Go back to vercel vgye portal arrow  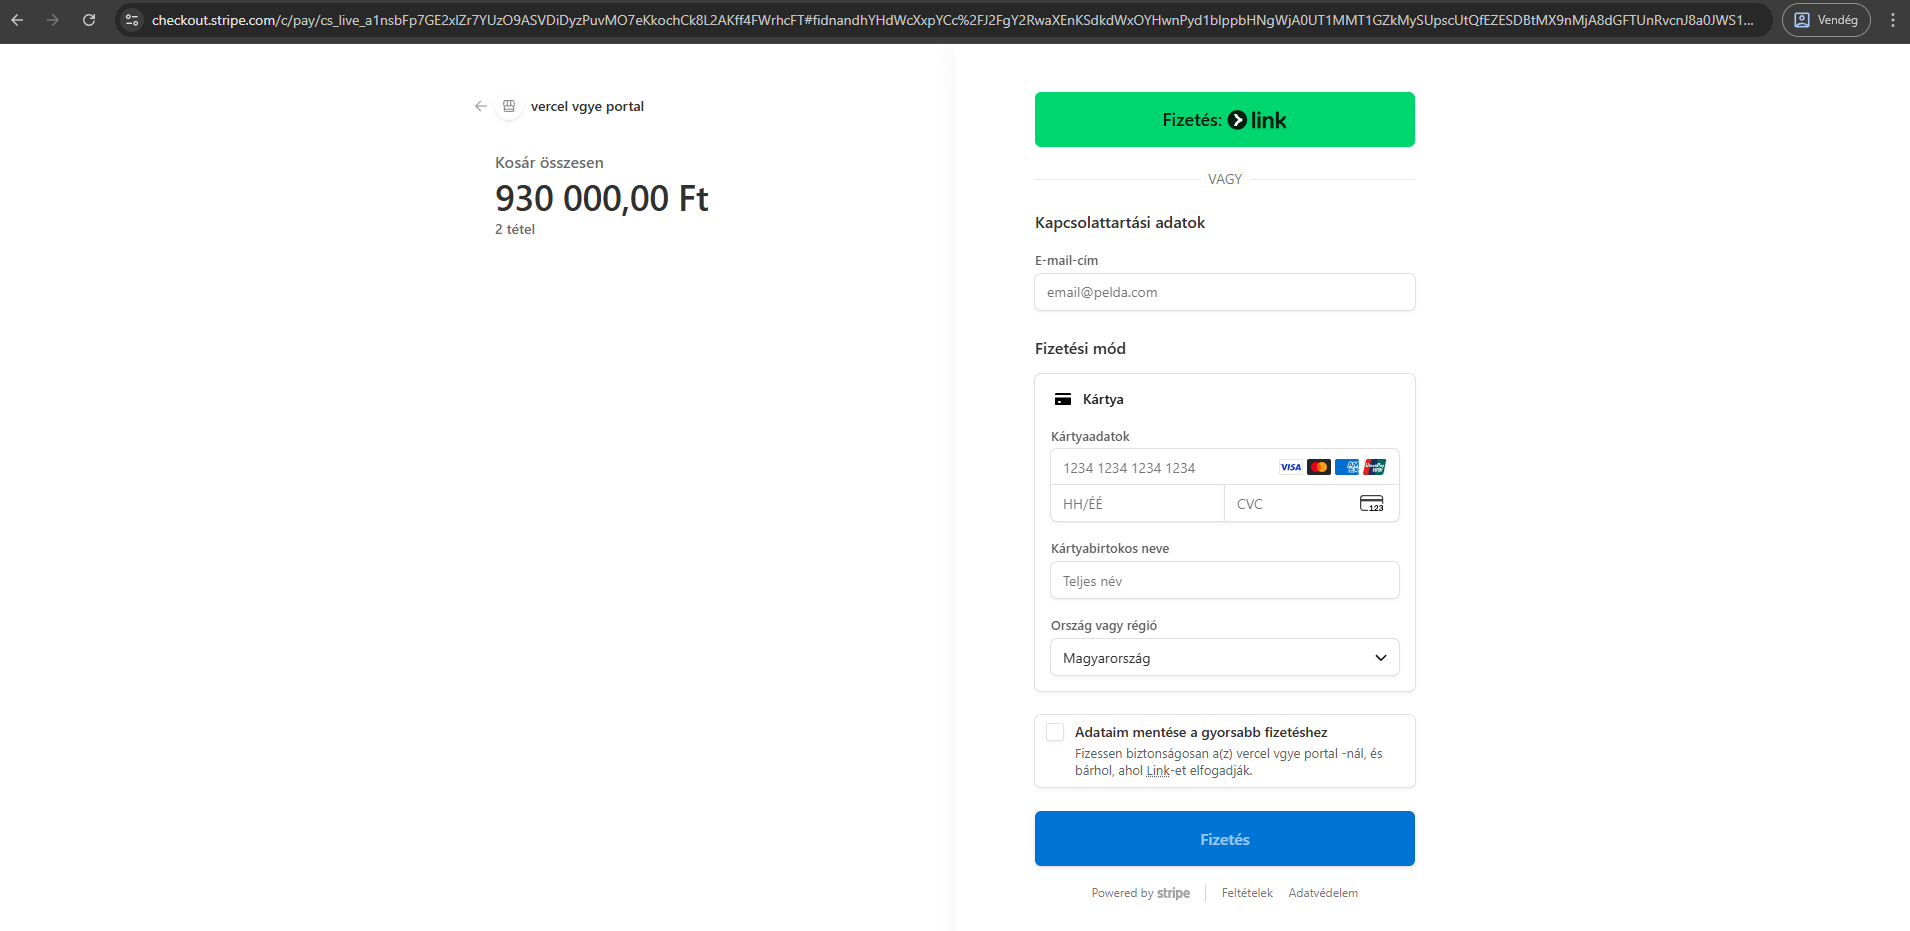click(x=481, y=106)
